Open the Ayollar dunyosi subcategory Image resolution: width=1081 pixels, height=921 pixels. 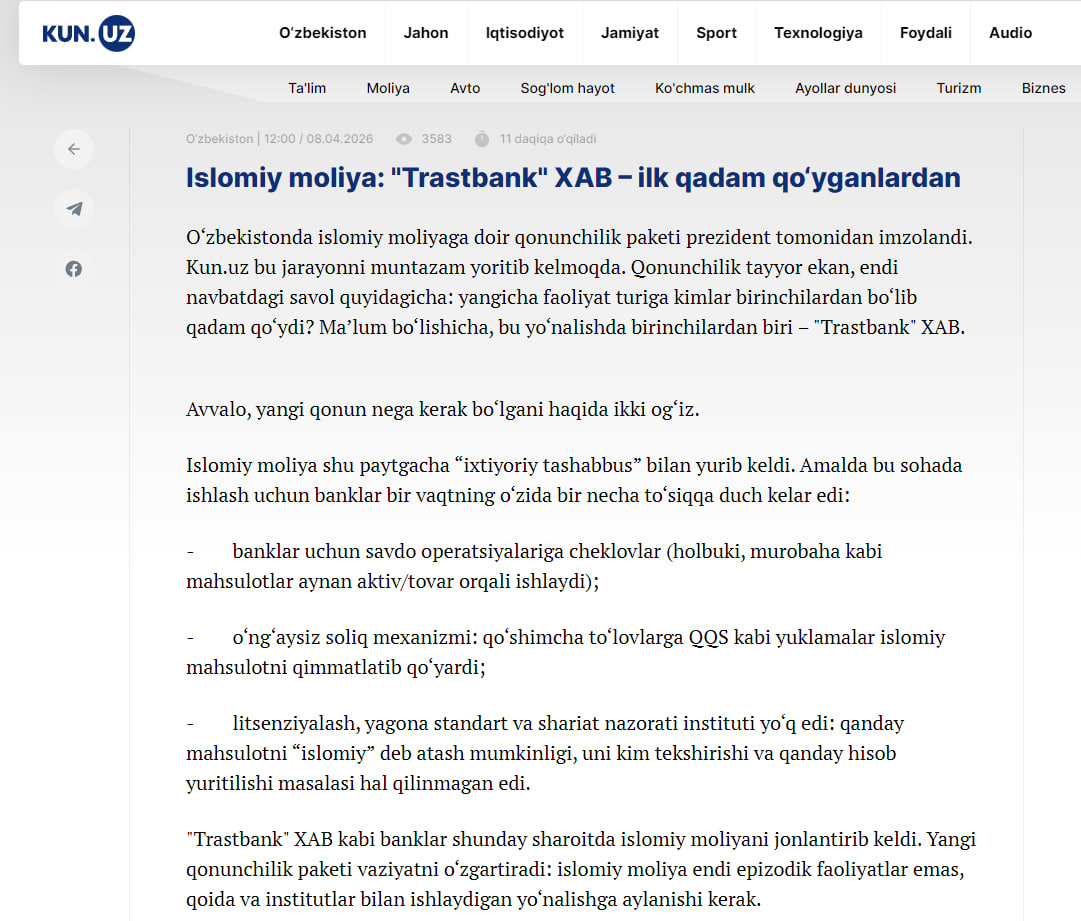pyautogui.click(x=845, y=88)
